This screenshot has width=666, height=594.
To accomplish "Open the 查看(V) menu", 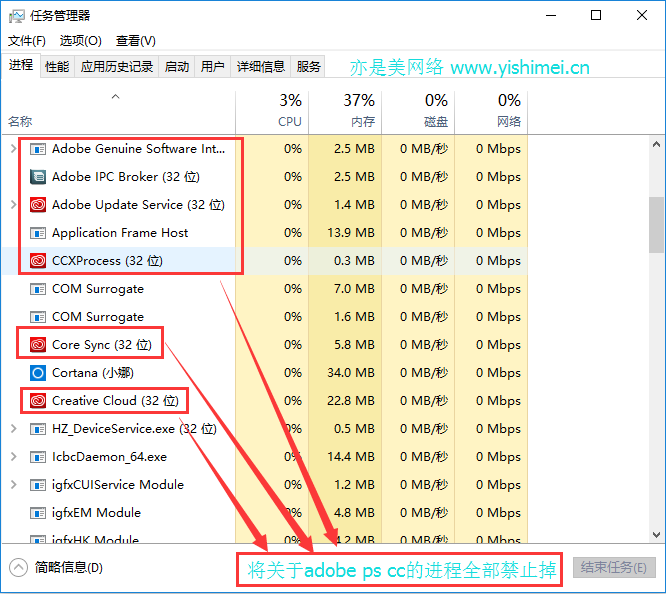I will coord(136,41).
